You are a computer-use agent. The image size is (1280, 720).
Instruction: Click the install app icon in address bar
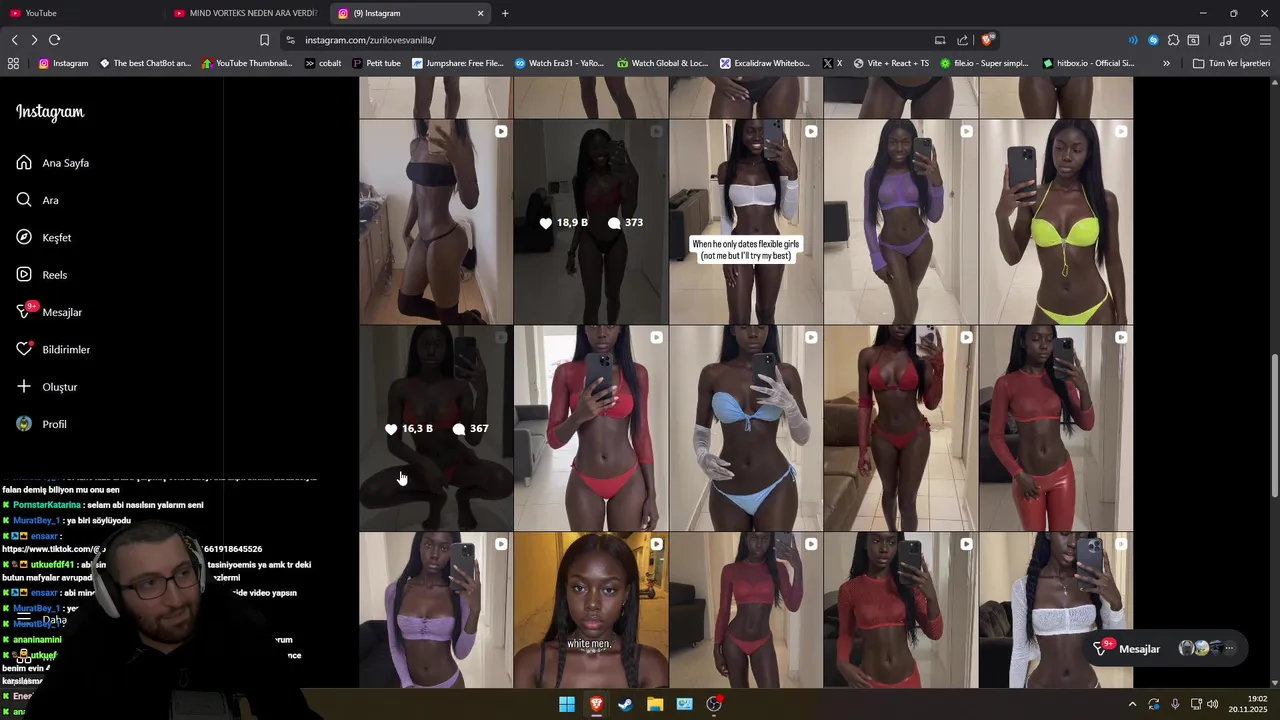[940, 40]
